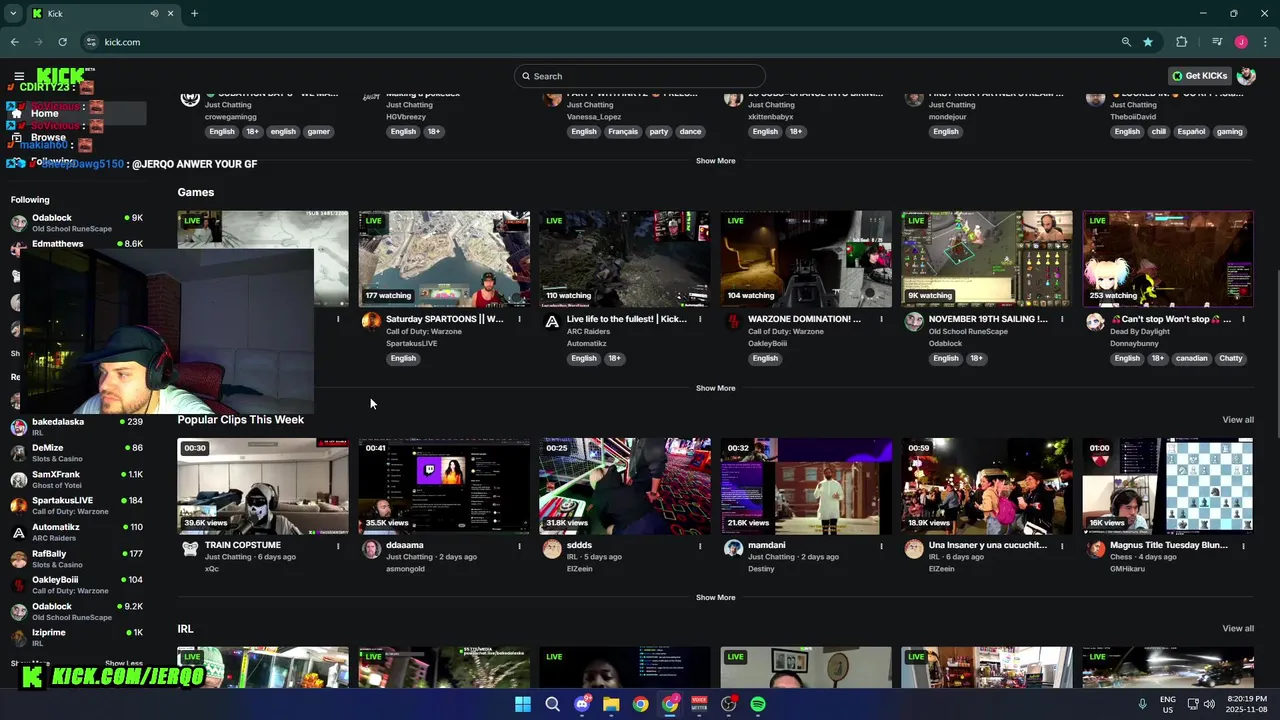This screenshot has width=1280, height=720.
Task: Click View all for Popular Clips
Action: tap(1237, 420)
